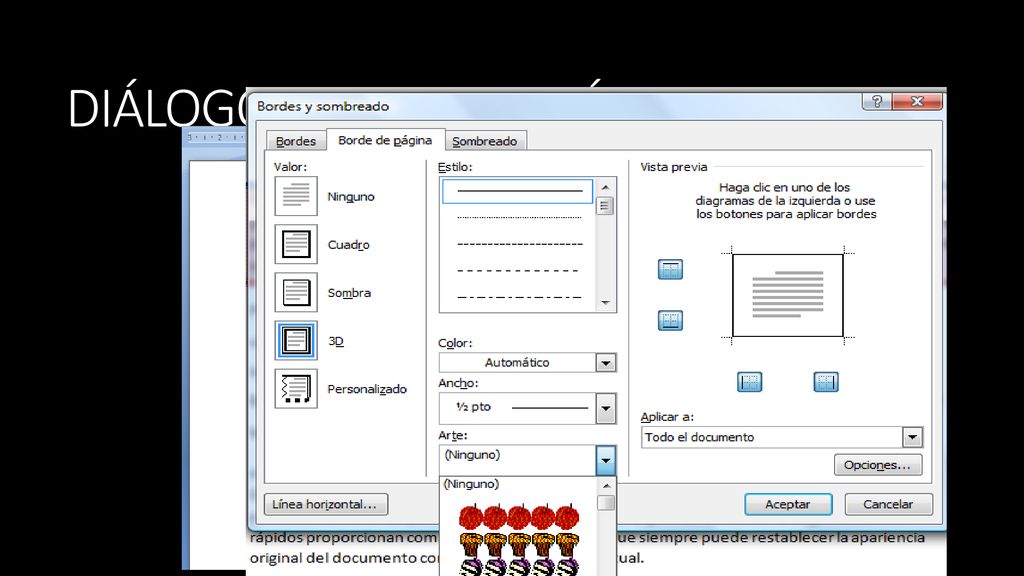Select the Personalizado border setting icon

coord(296,389)
